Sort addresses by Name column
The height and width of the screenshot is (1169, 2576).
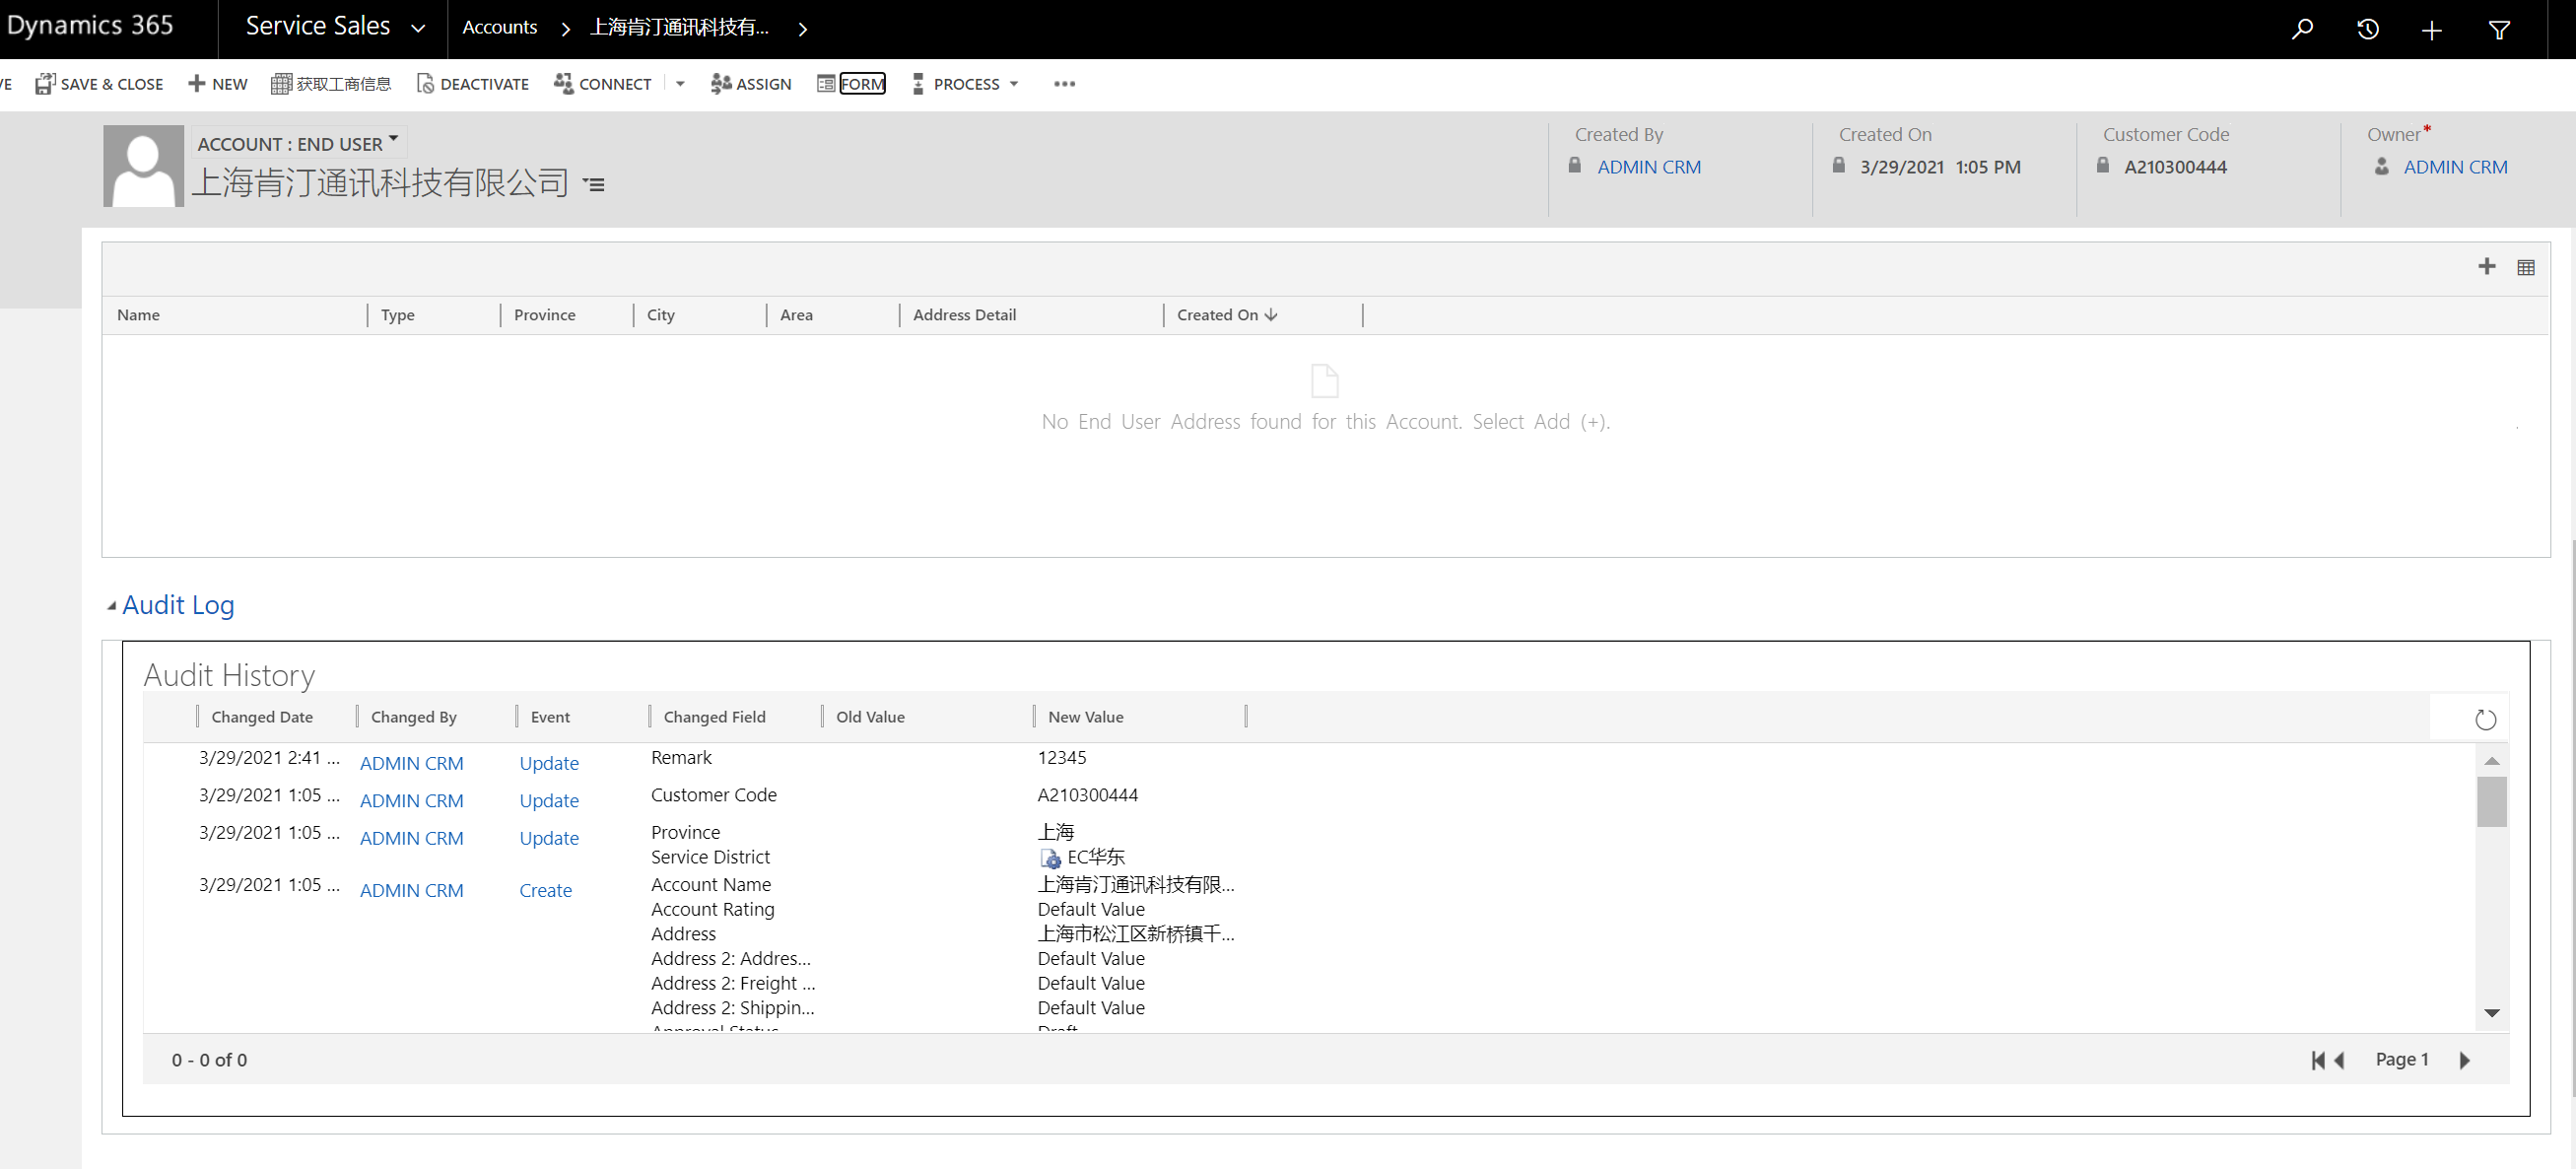coord(138,315)
